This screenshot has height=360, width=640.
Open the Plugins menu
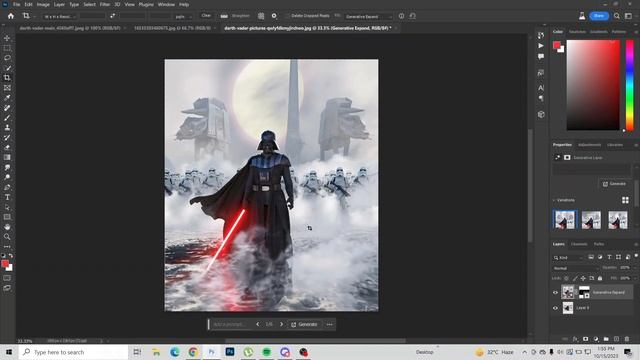(146, 4)
